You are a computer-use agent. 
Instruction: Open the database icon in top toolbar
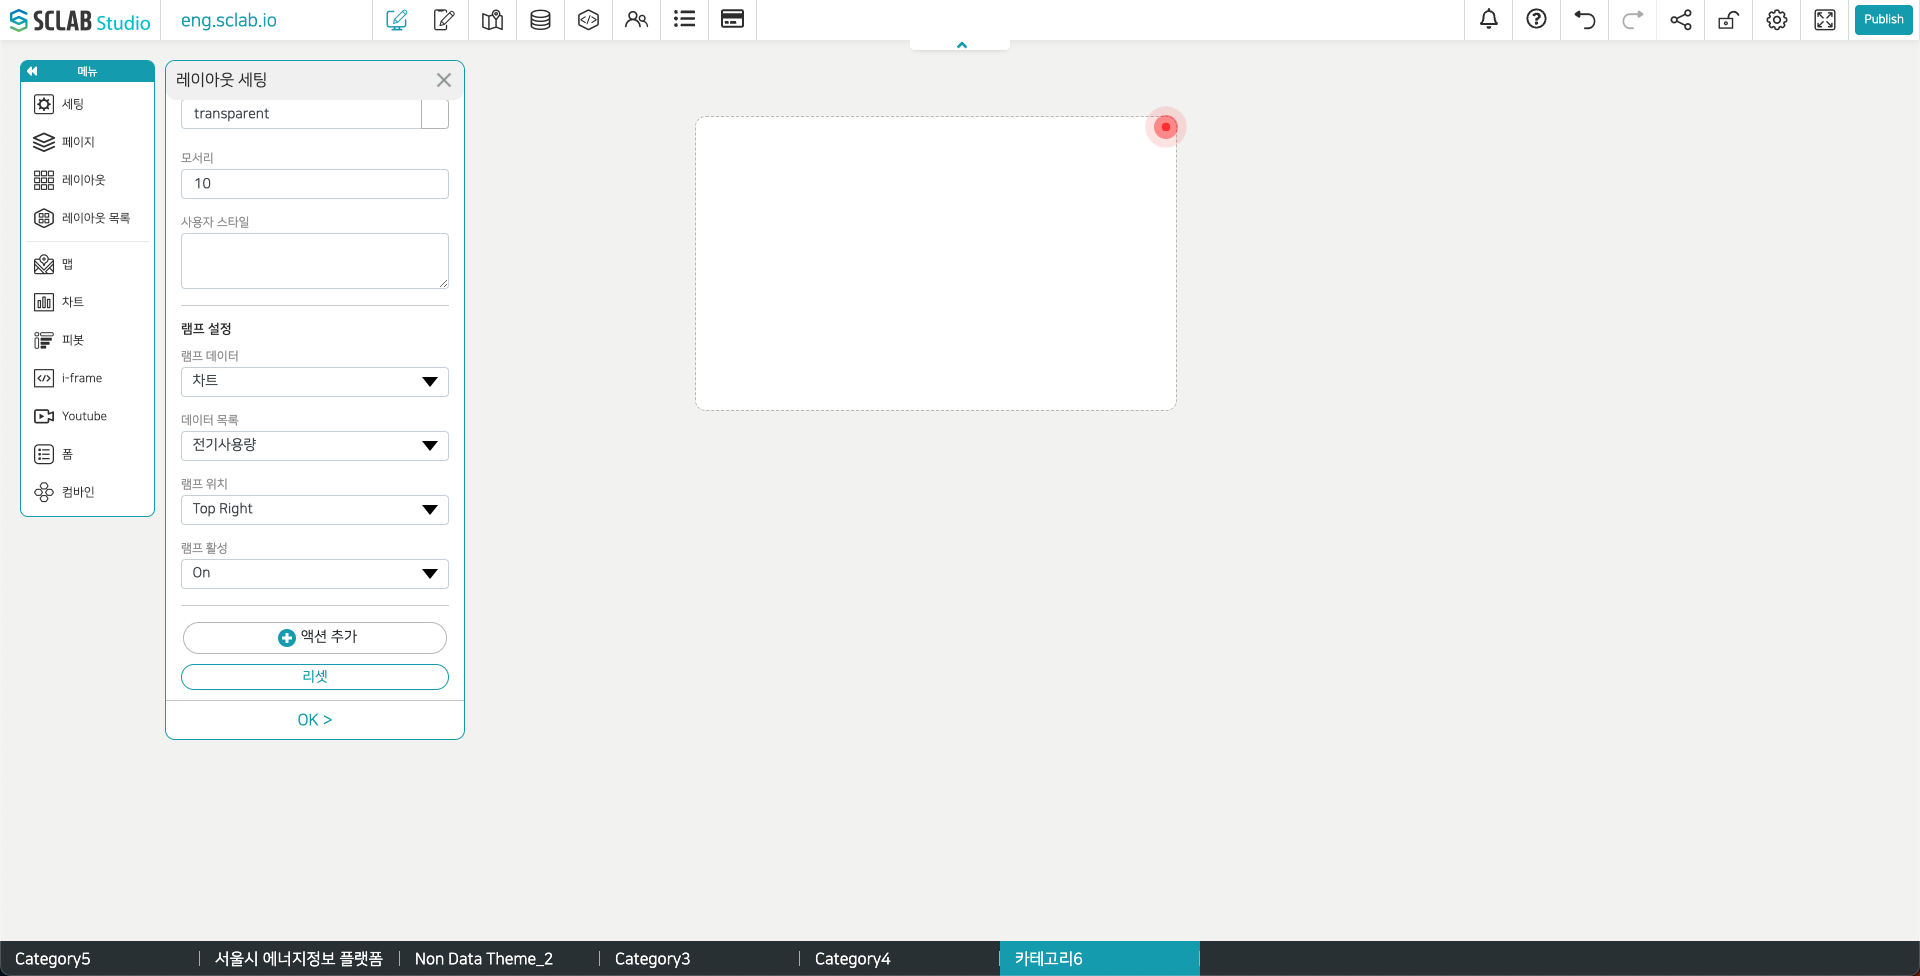pos(540,20)
